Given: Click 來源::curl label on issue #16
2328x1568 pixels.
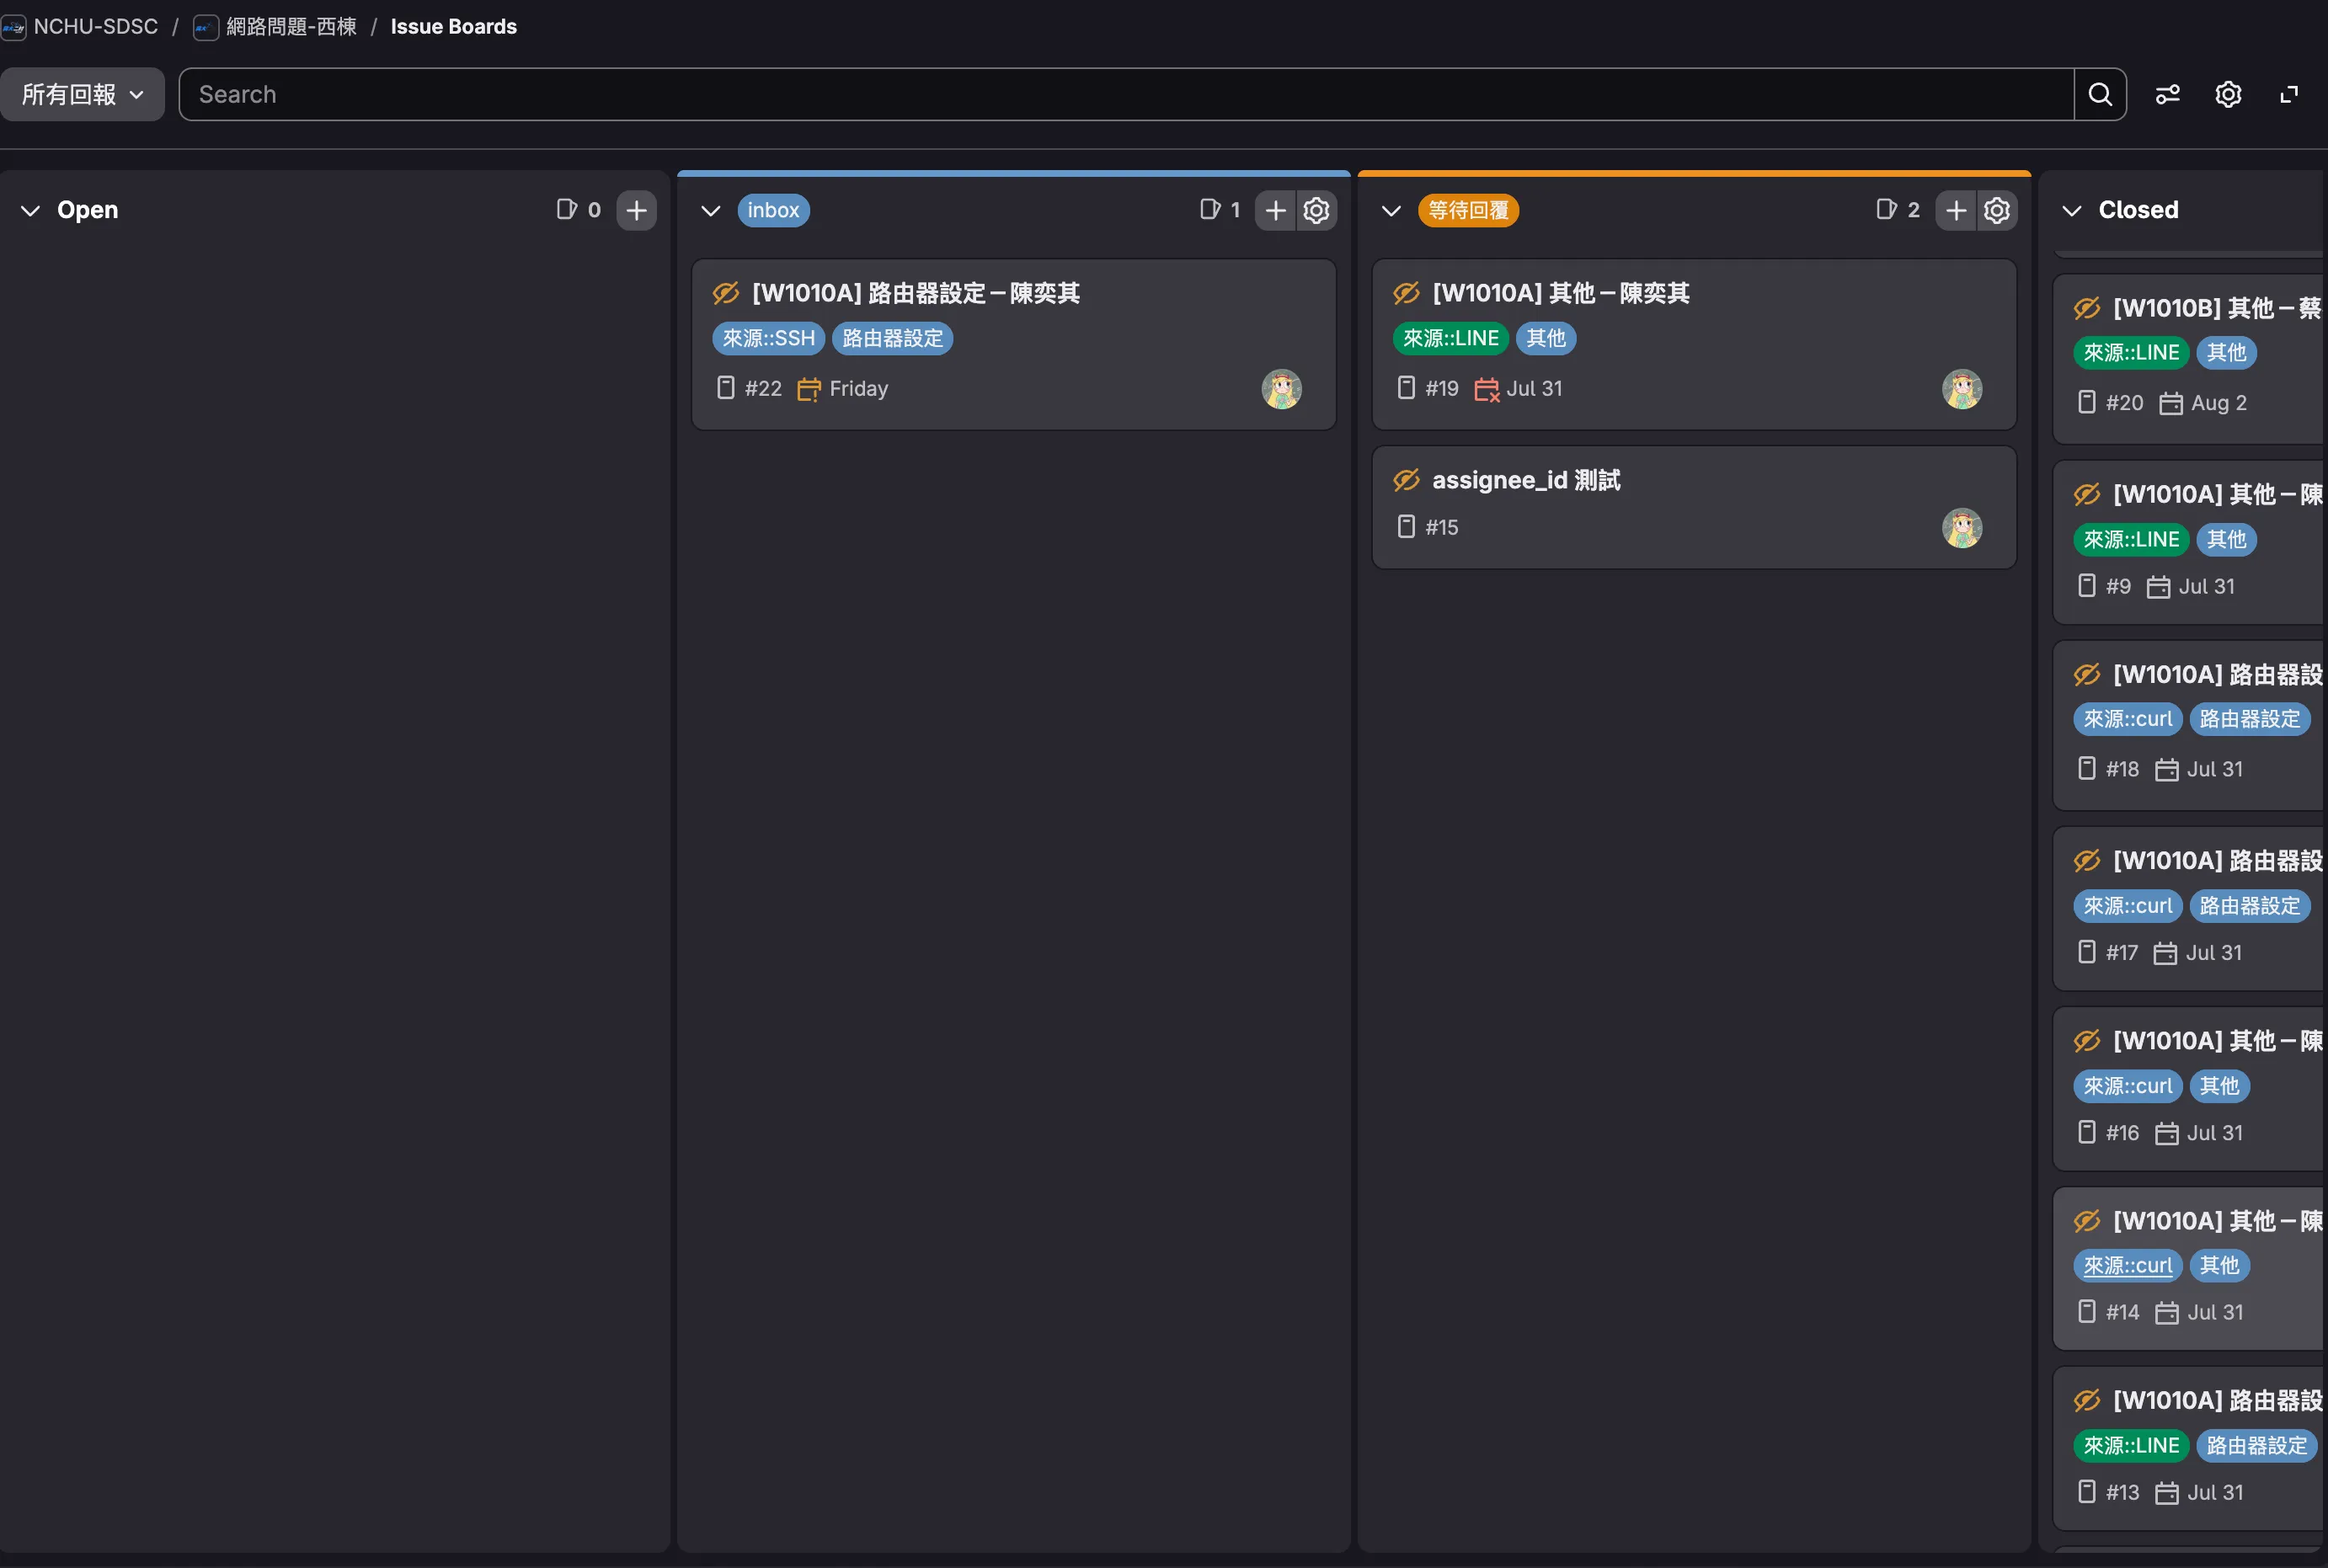Looking at the screenshot, I should point(2128,1086).
